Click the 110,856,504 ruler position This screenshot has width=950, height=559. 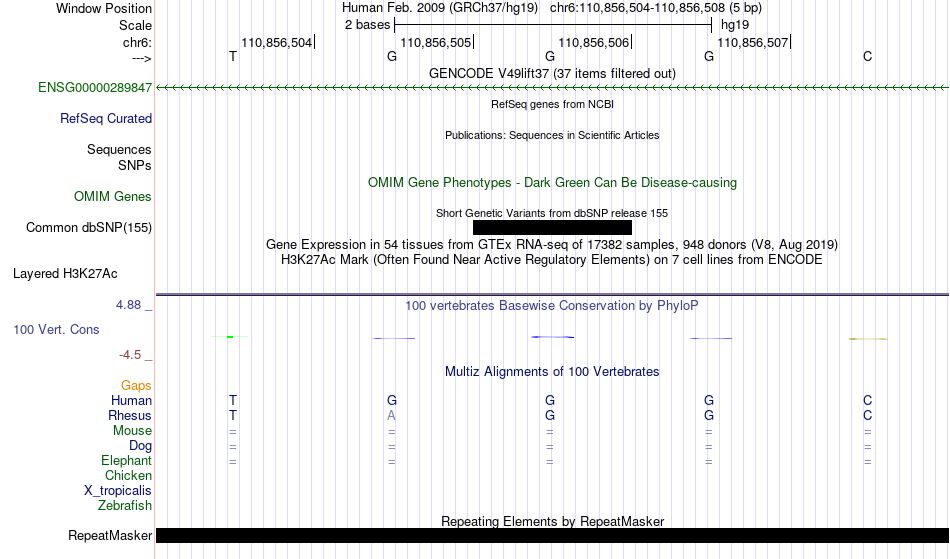[x=276, y=42]
